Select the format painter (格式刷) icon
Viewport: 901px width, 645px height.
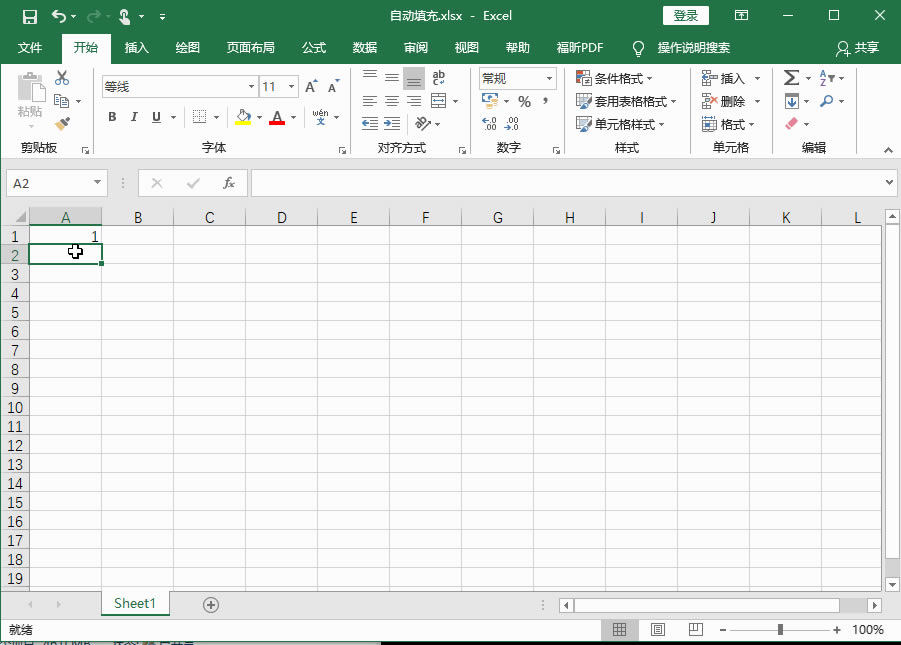point(60,123)
